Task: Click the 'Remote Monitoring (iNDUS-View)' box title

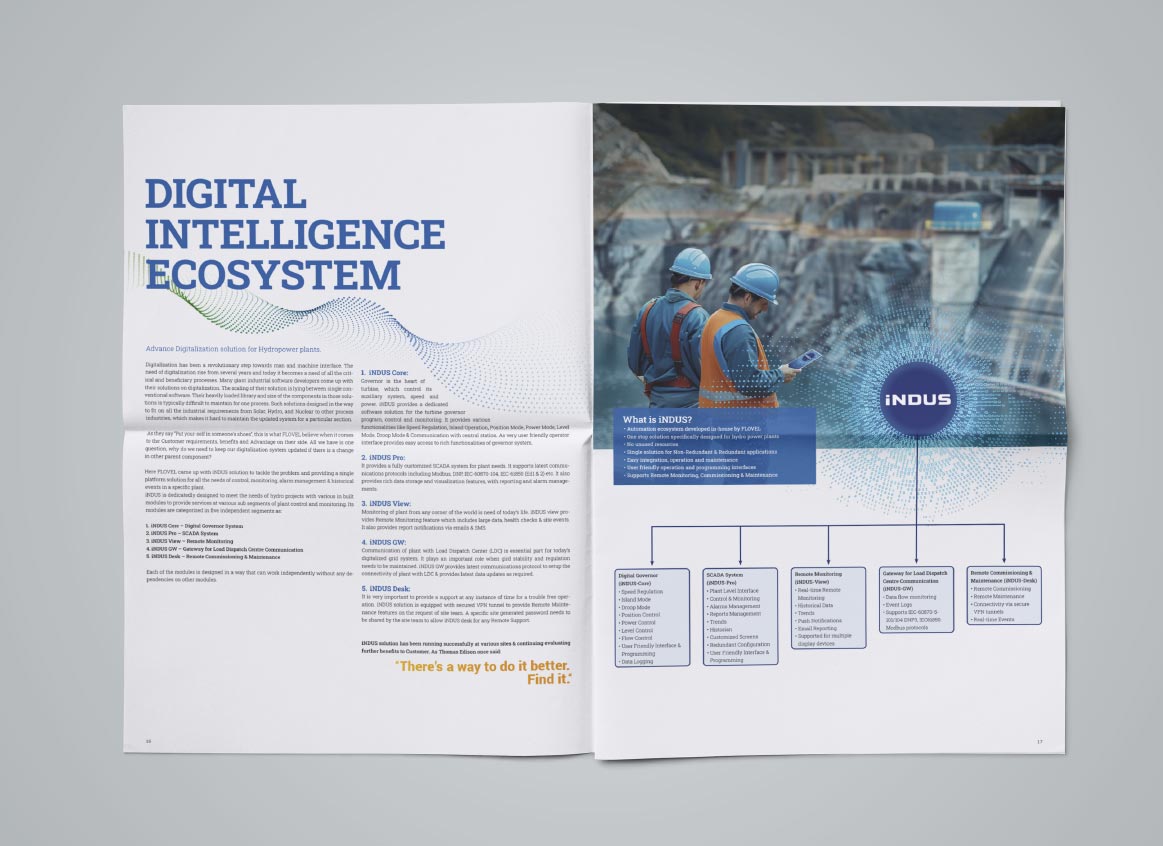Action: pyautogui.click(x=817, y=578)
